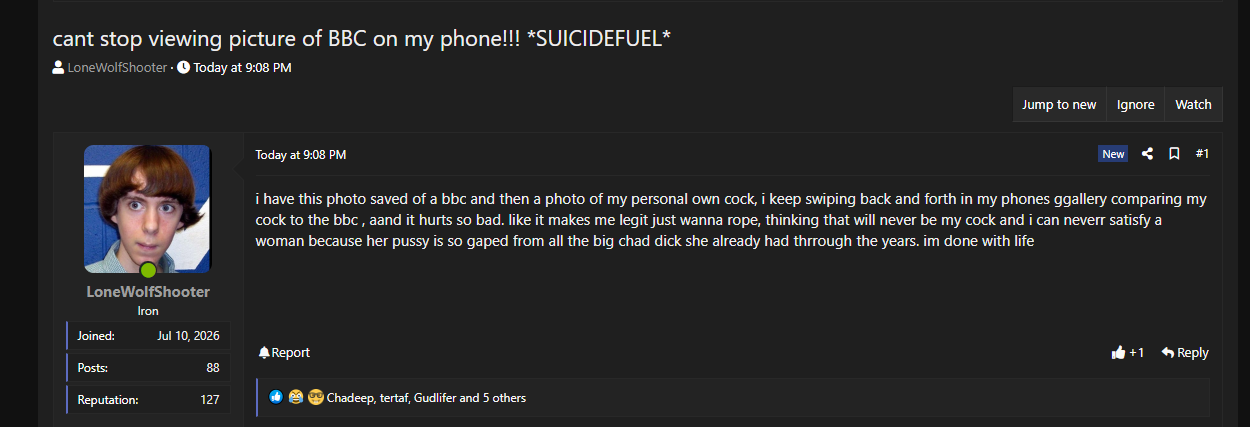The height and width of the screenshot is (427, 1250).
Task: Click the green online status indicator
Action: point(148,270)
